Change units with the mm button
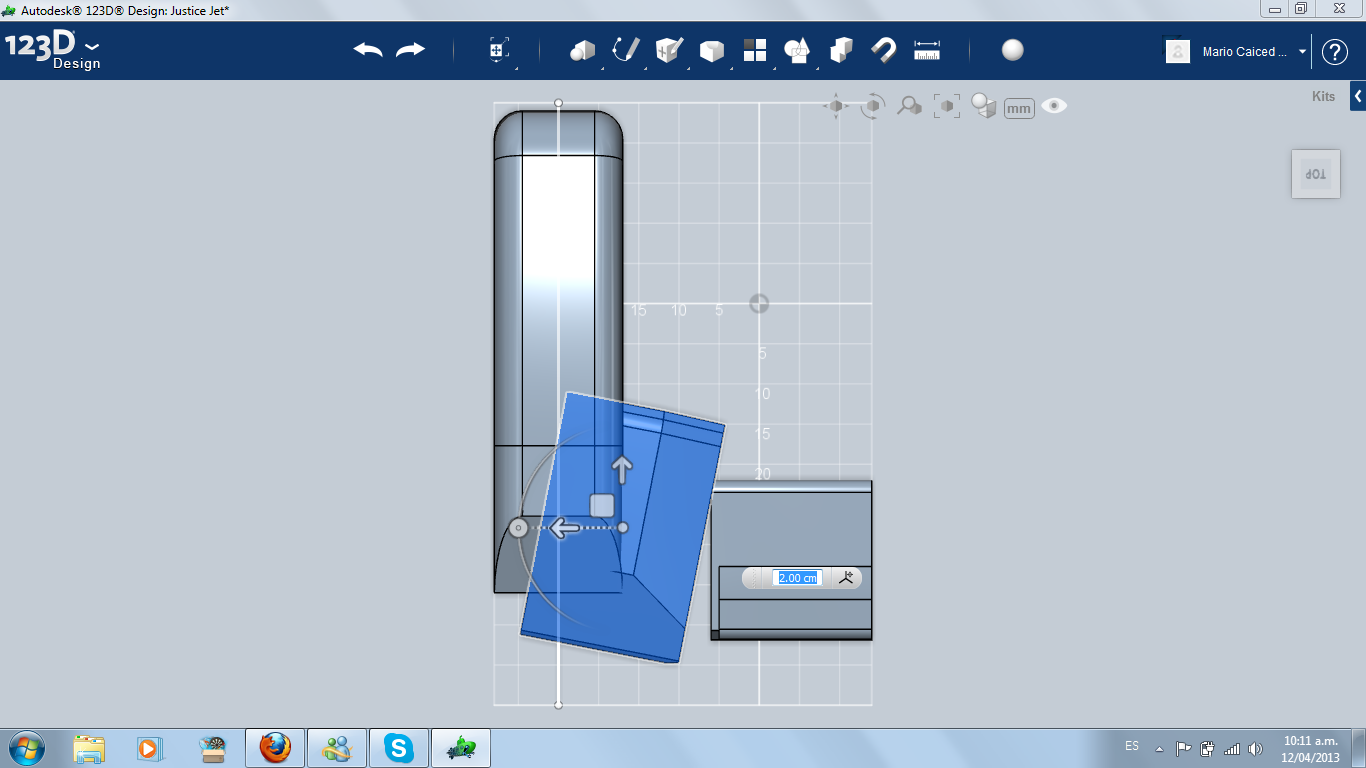This screenshot has width=1366, height=768. coord(1019,108)
